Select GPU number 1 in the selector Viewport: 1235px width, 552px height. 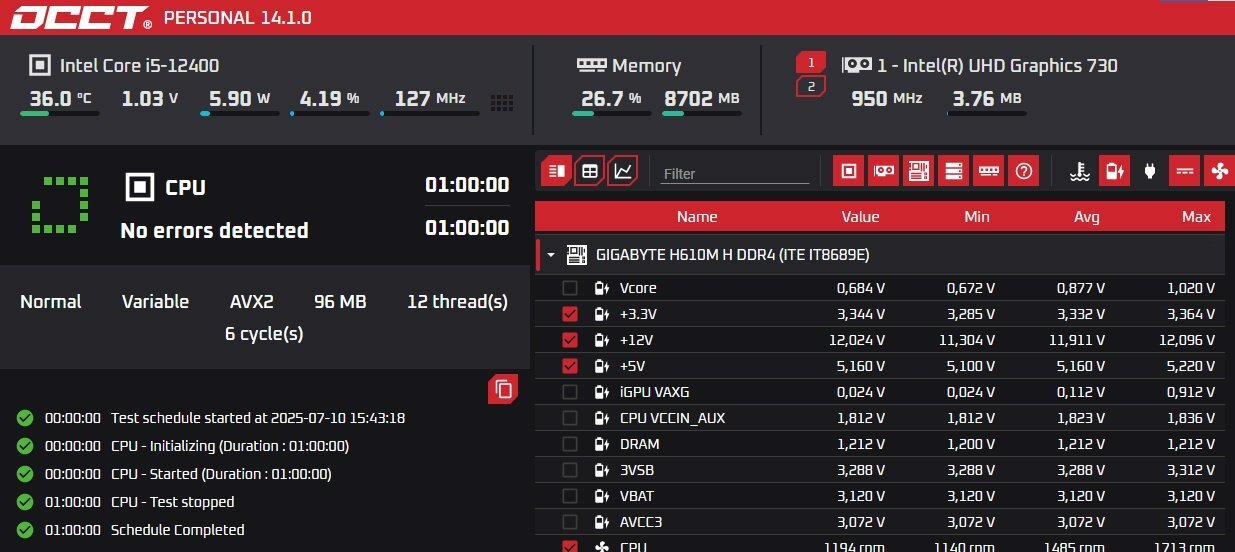[810, 63]
